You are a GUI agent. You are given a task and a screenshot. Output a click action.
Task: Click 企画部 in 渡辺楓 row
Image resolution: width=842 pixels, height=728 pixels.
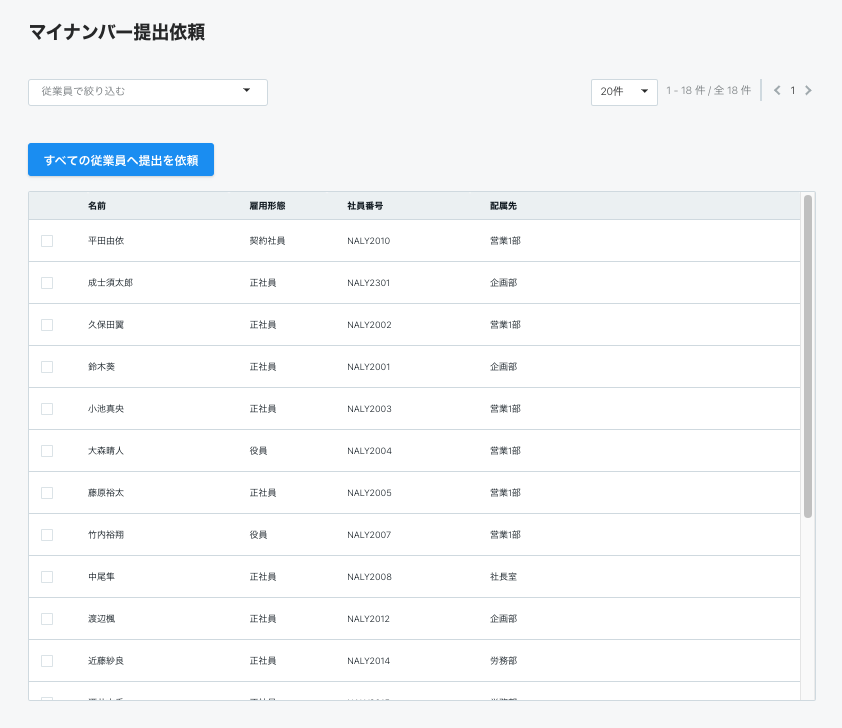point(503,619)
